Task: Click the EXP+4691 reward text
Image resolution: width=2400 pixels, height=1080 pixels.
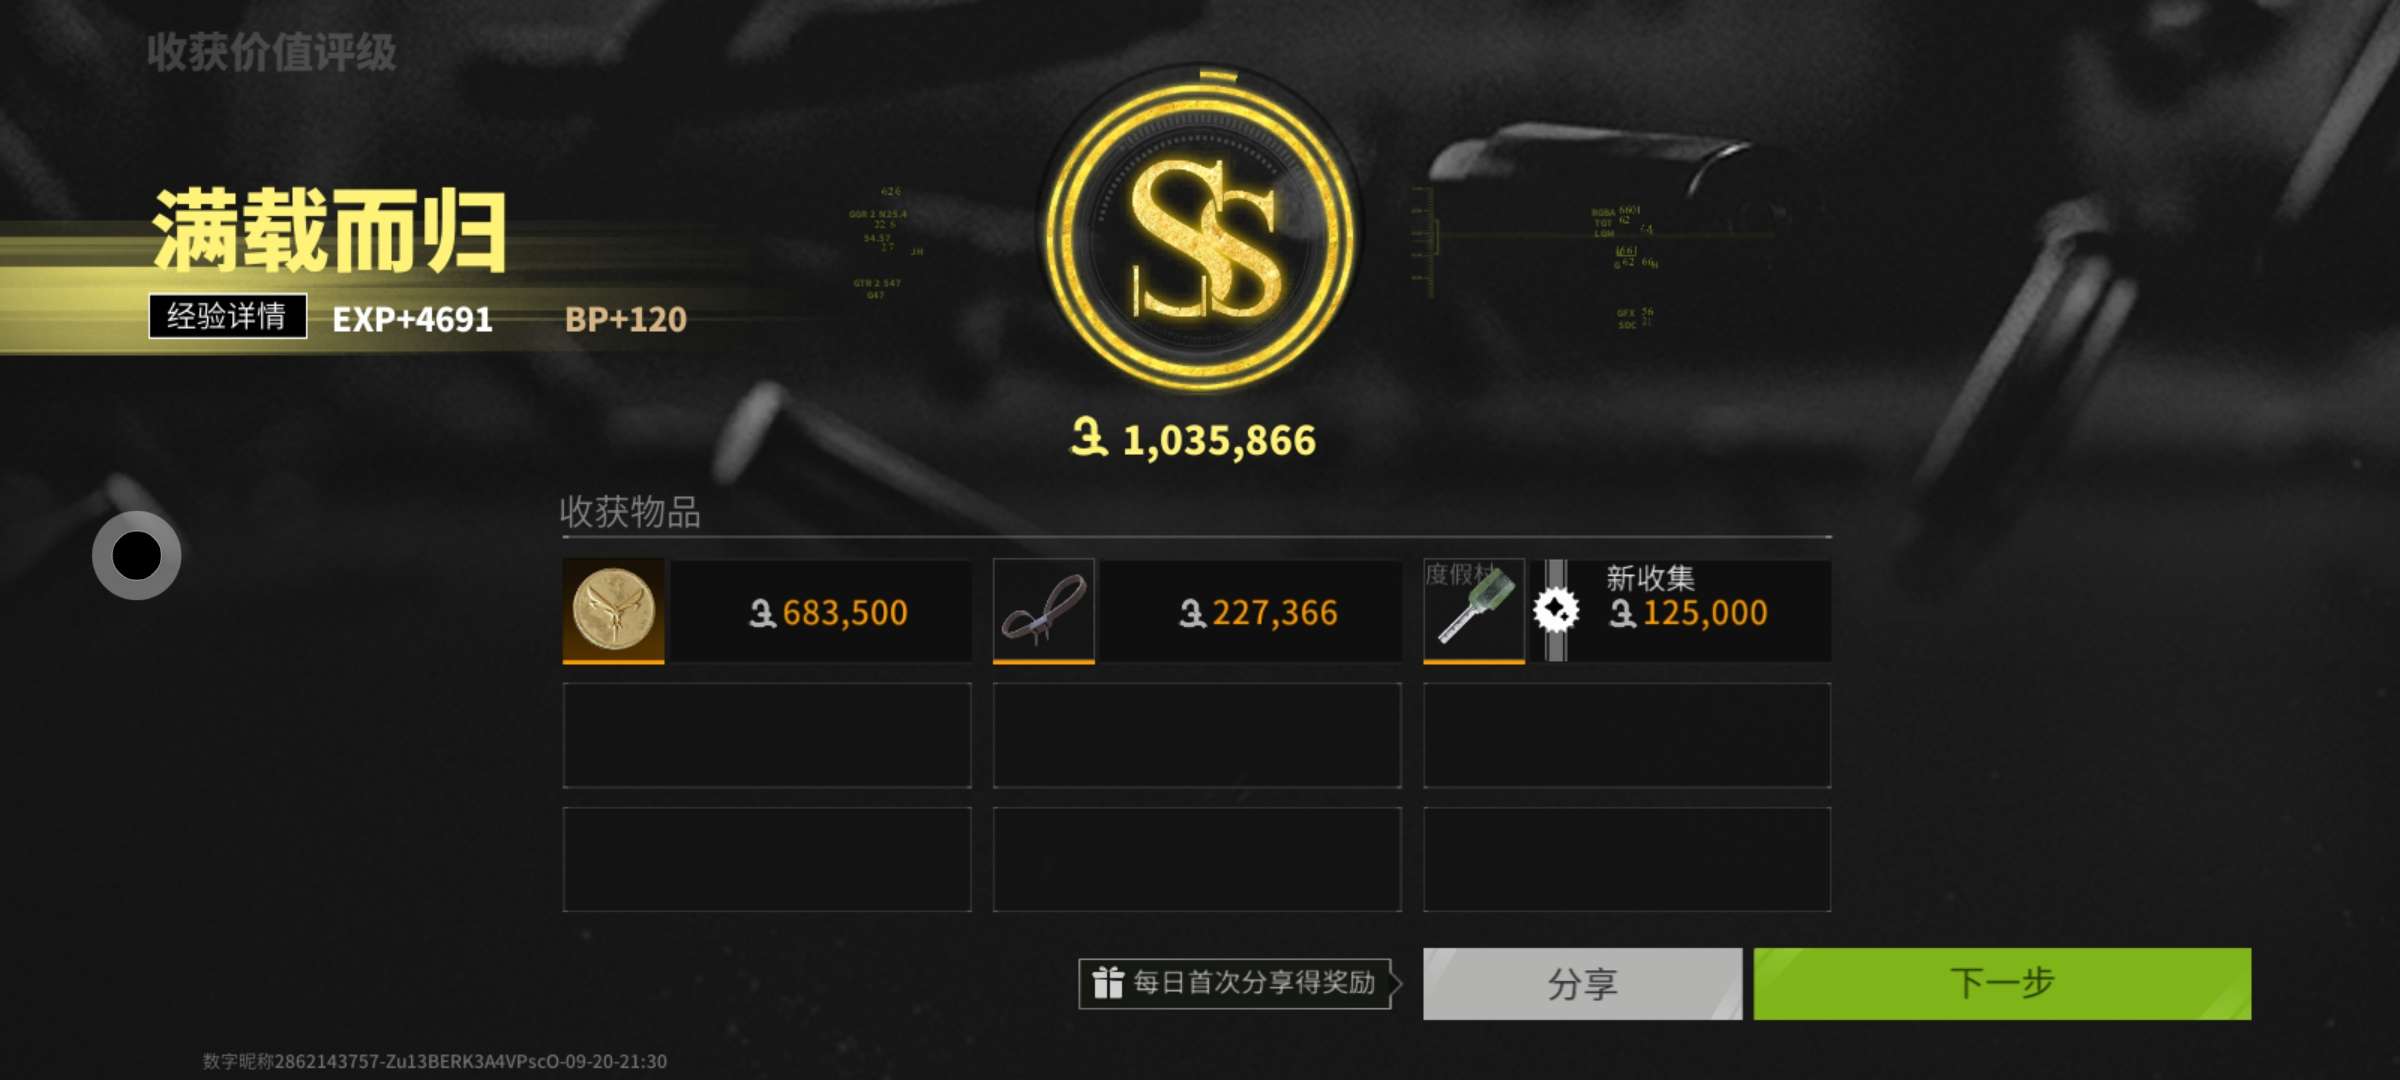Action: pos(412,320)
